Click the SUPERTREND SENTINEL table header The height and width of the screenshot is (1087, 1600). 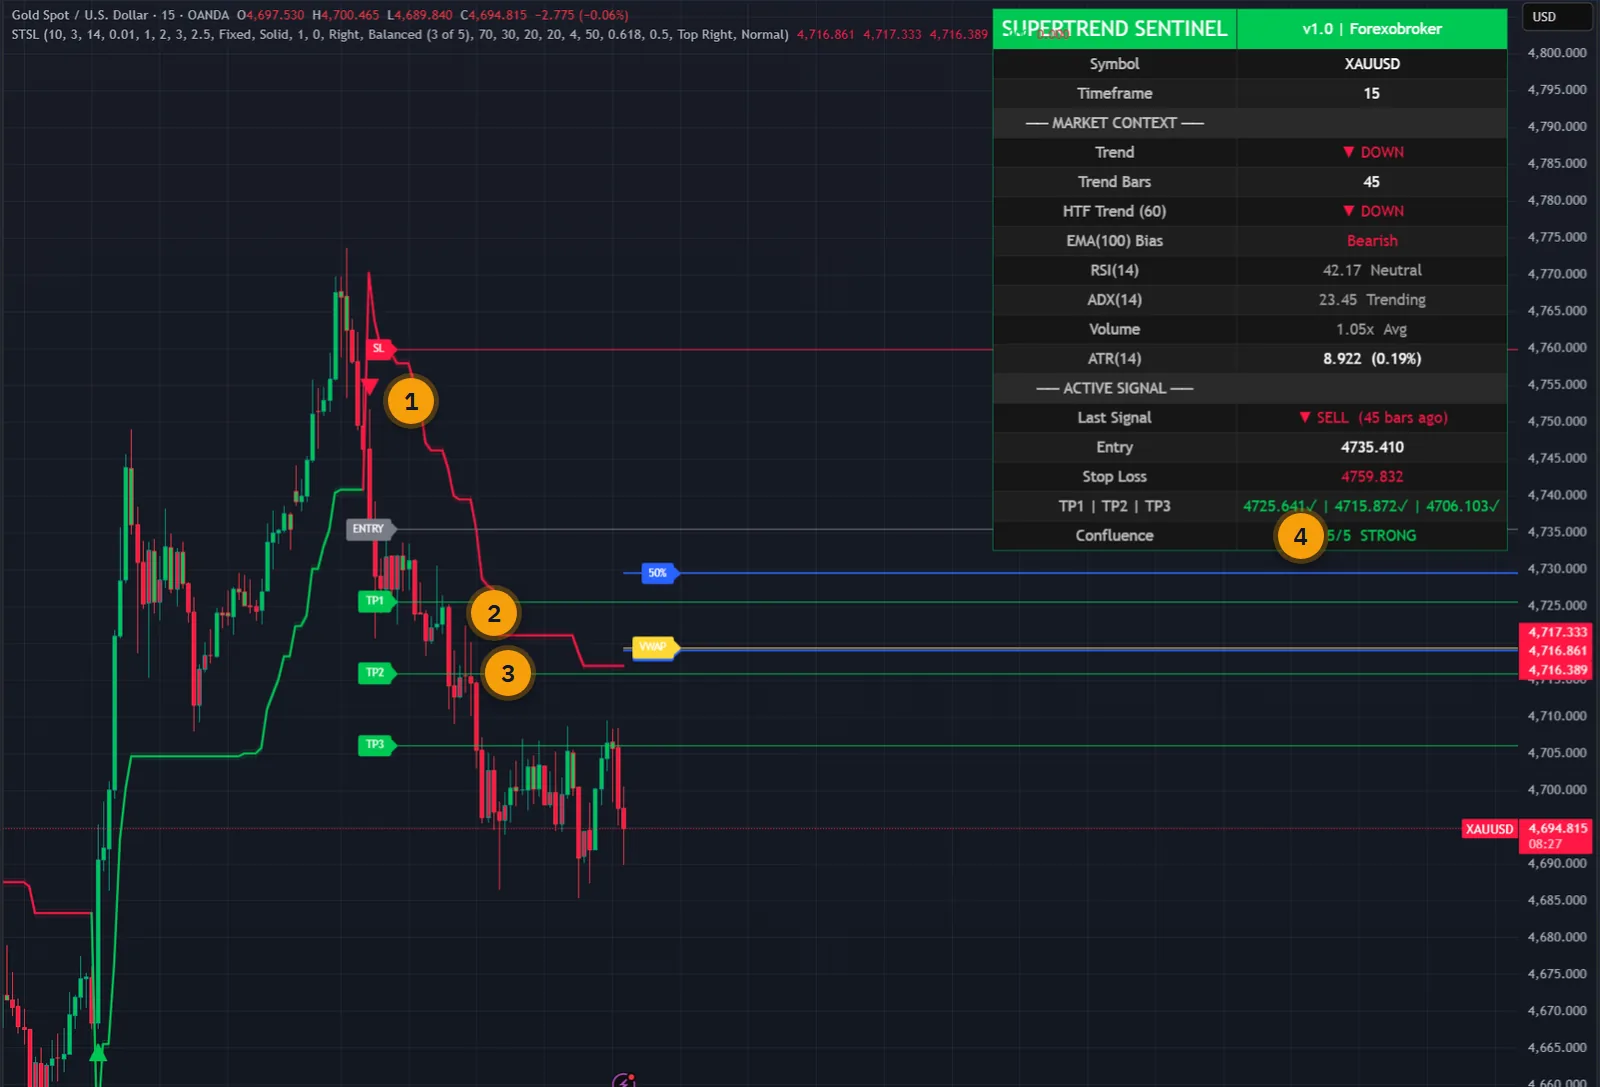coord(1114,29)
